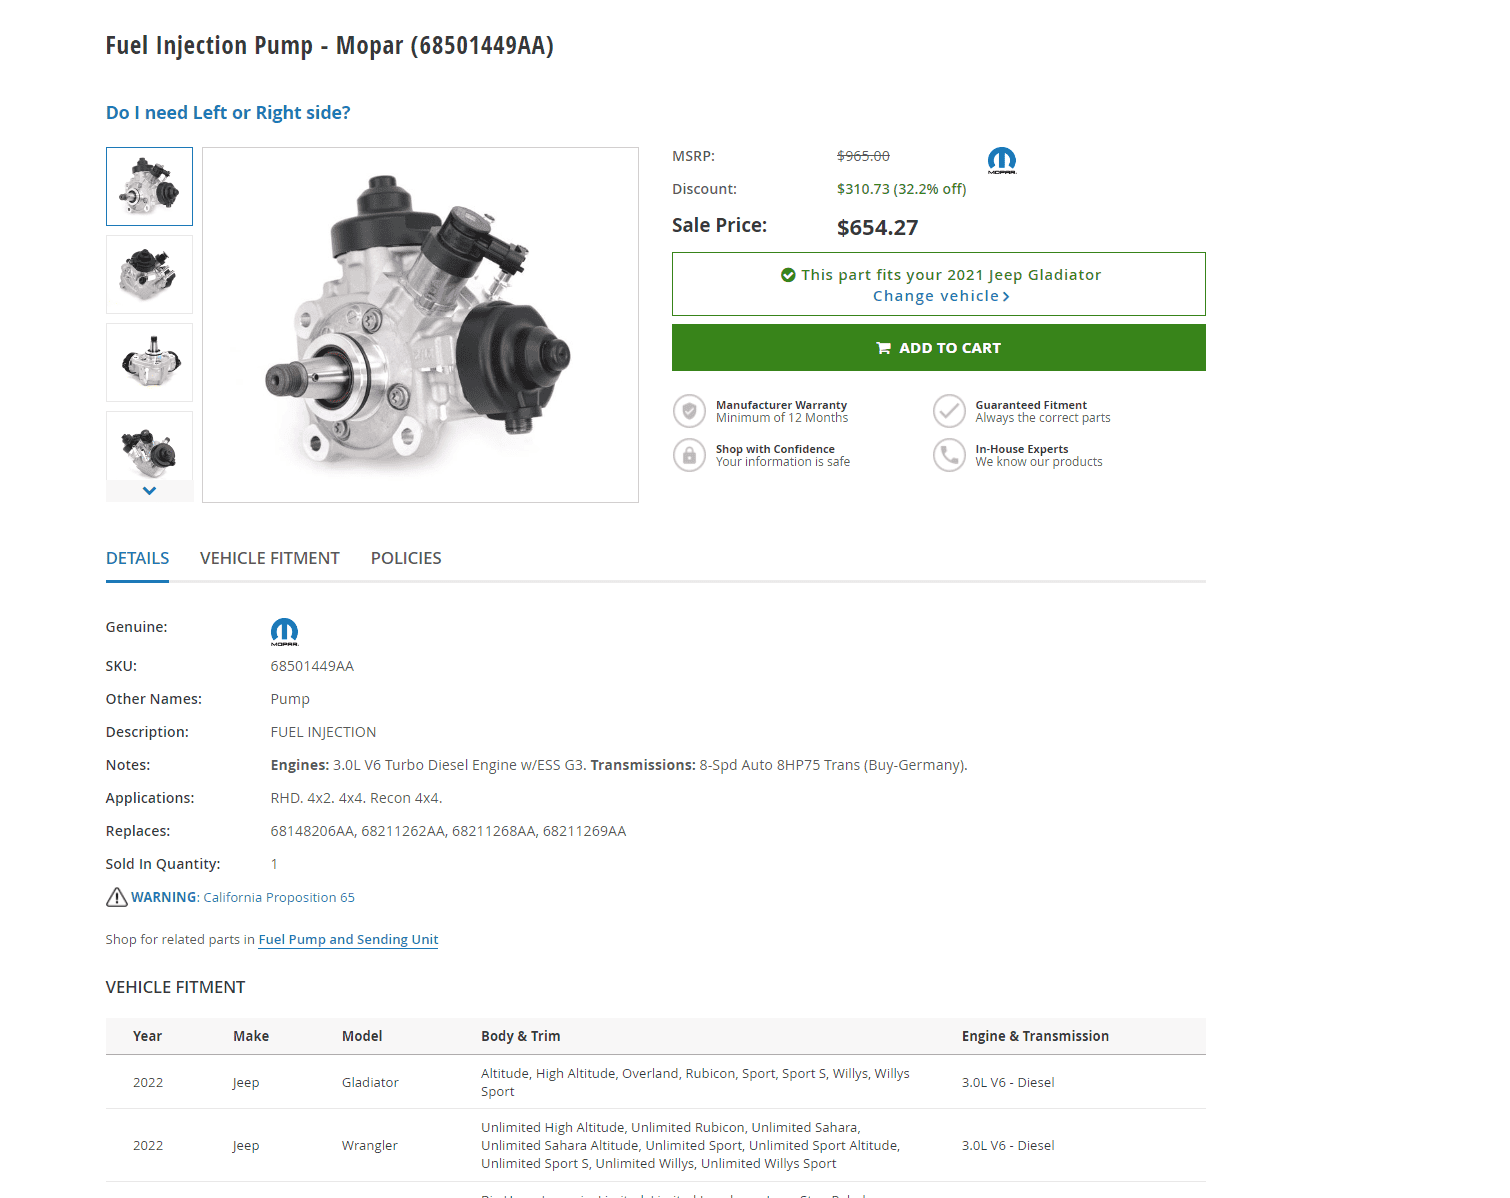Select the fourth pump thumbnail
Viewport: 1510px width, 1198px height.
pos(149,446)
